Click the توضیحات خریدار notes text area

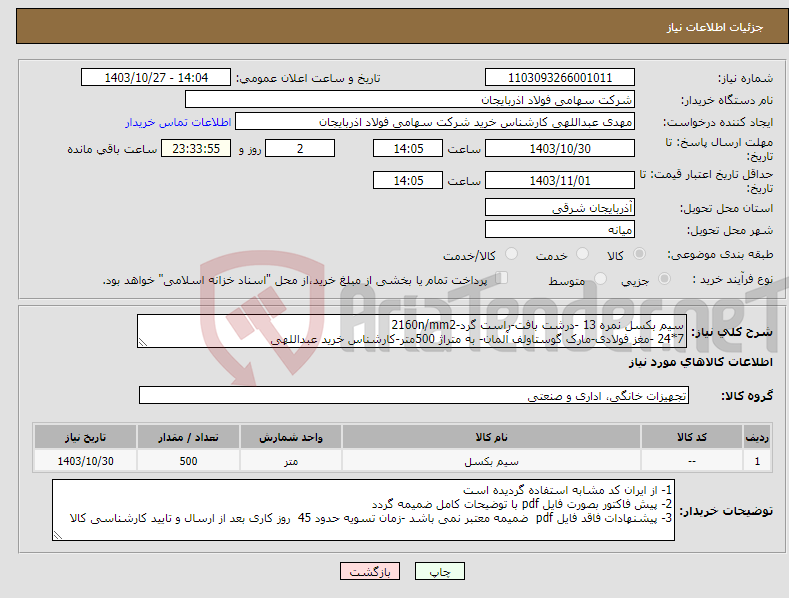coord(363,510)
